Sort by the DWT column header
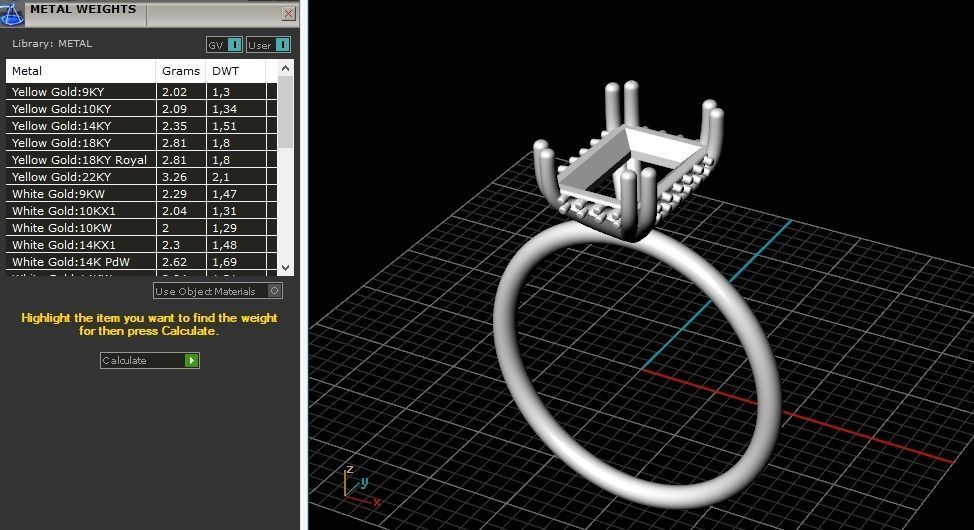 click(x=236, y=71)
